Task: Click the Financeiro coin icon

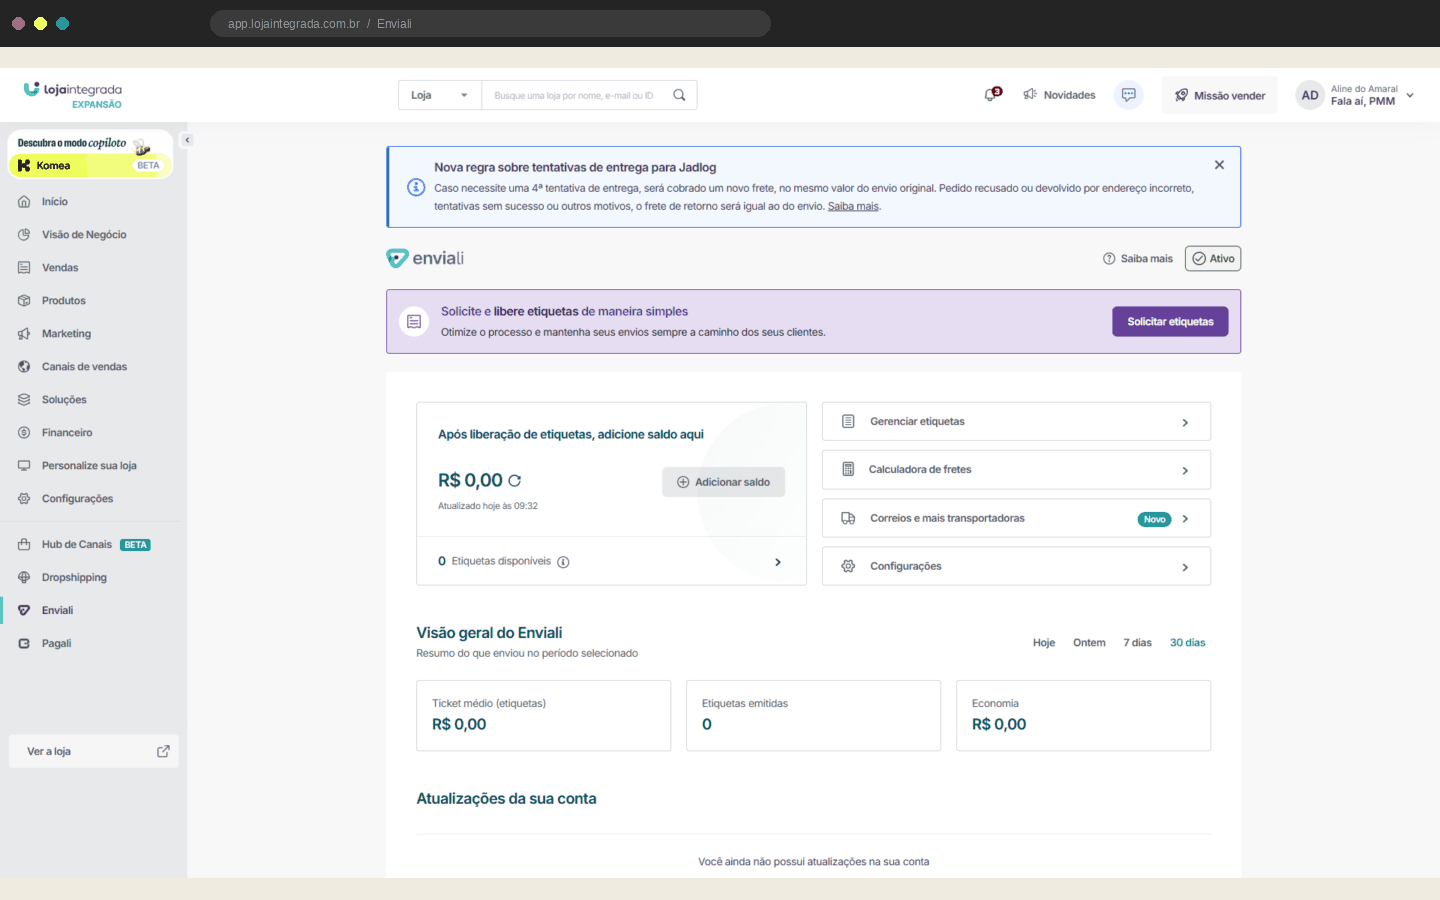Action: coord(24,433)
